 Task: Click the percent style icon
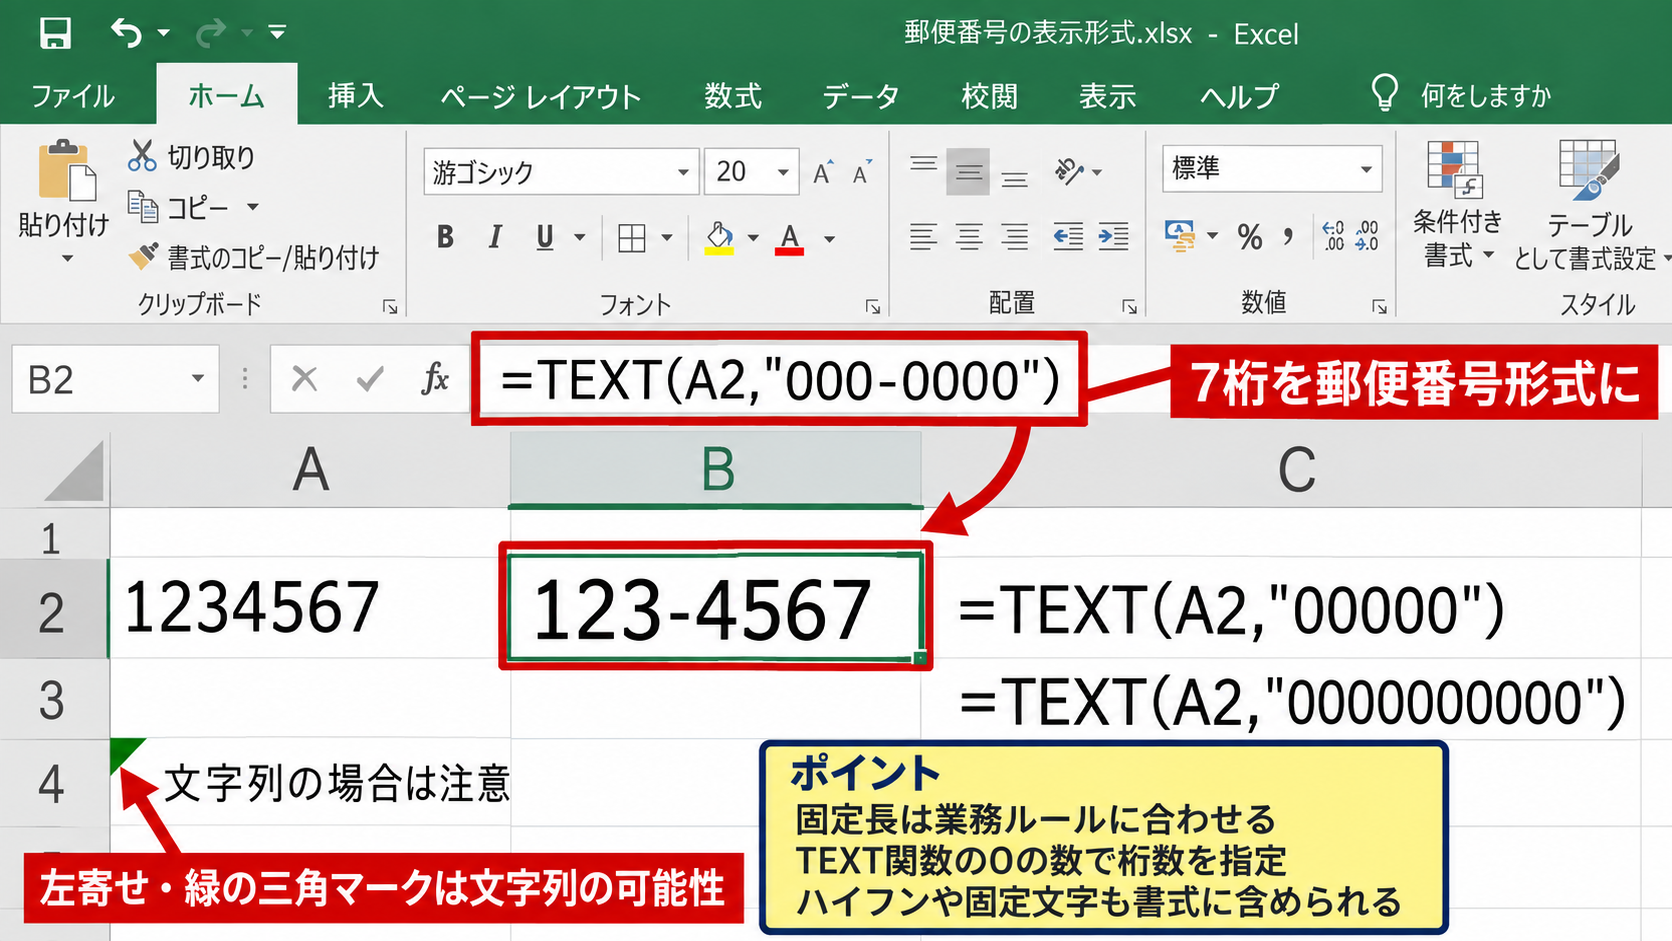point(1249,237)
